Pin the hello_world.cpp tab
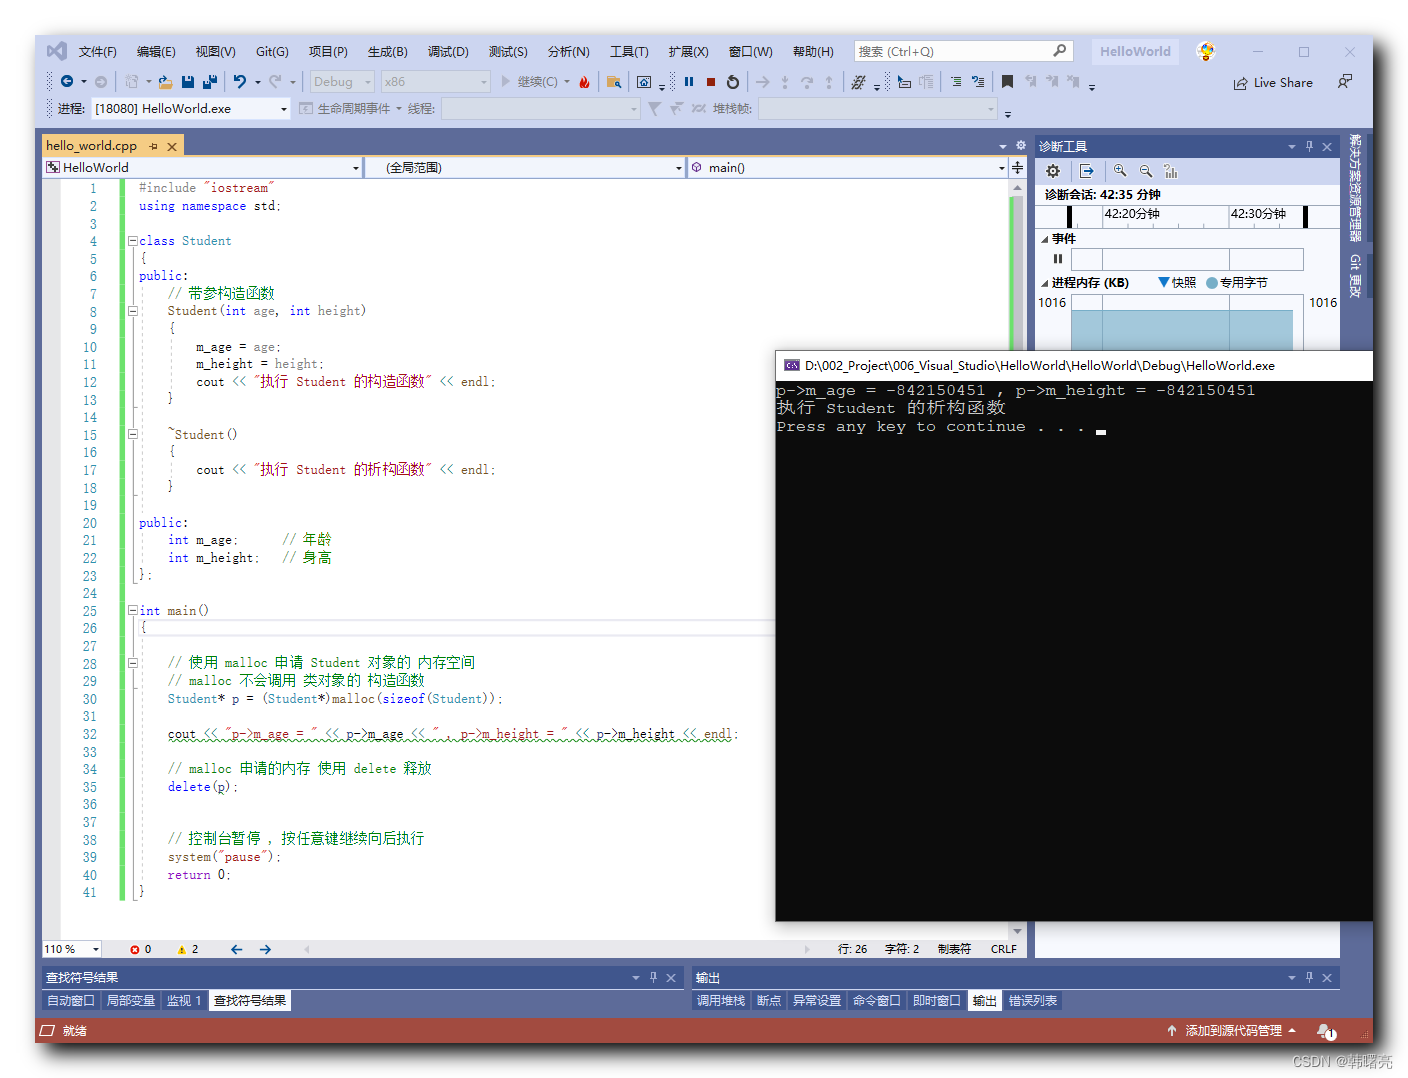Screen dimensions: 1408x1078 pyautogui.click(x=153, y=146)
